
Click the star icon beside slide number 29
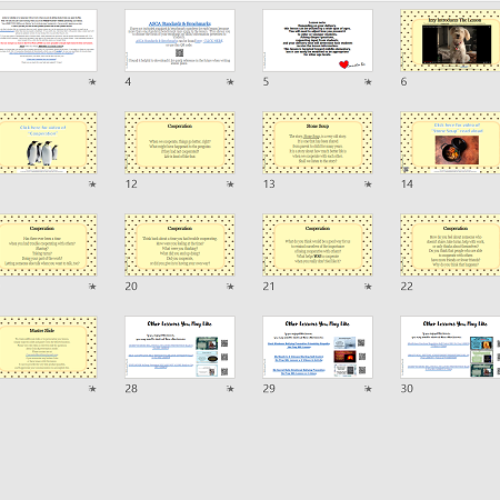pyautogui.click(x=368, y=389)
